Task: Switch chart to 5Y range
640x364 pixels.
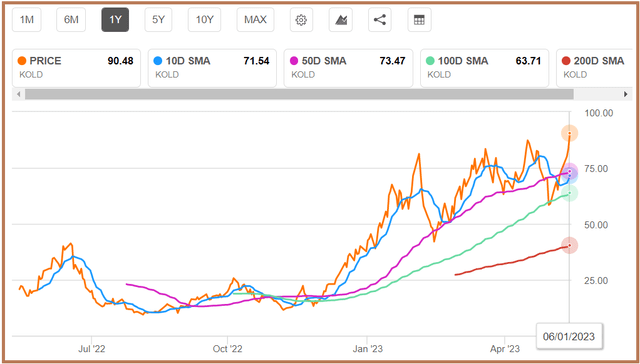Action: tap(158, 20)
